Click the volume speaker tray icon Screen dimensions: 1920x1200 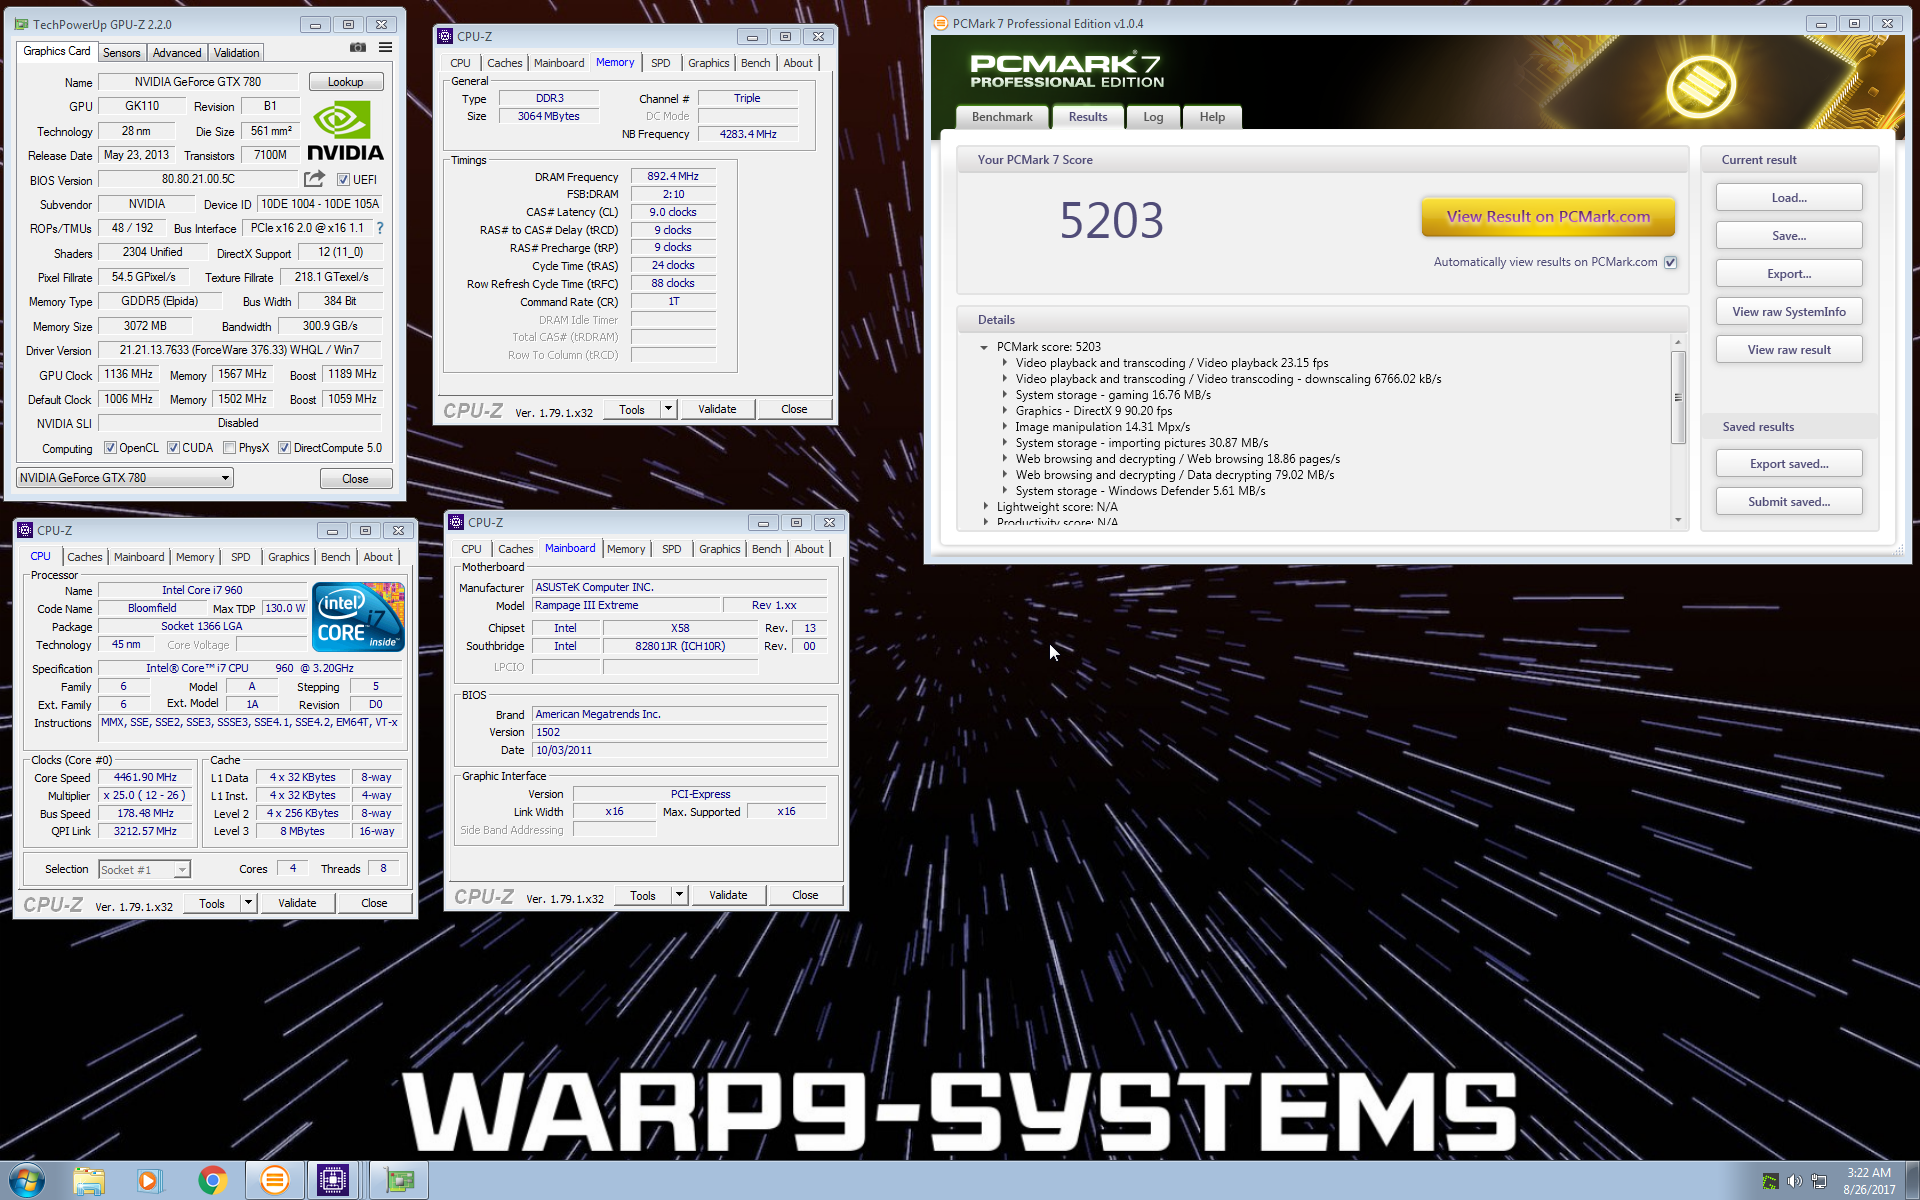tap(1794, 1181)
